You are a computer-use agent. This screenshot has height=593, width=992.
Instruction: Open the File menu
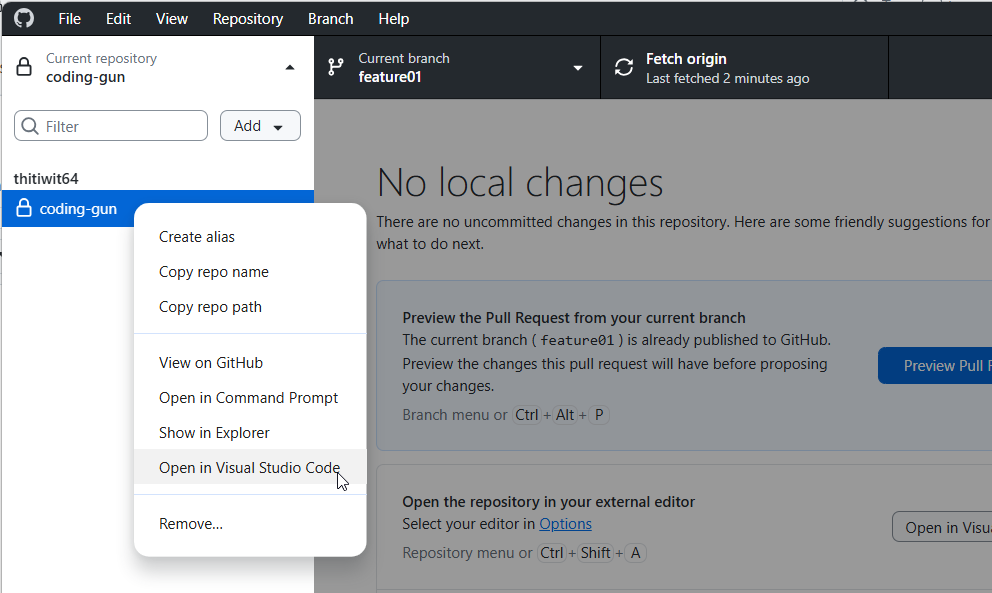point(70,19)
